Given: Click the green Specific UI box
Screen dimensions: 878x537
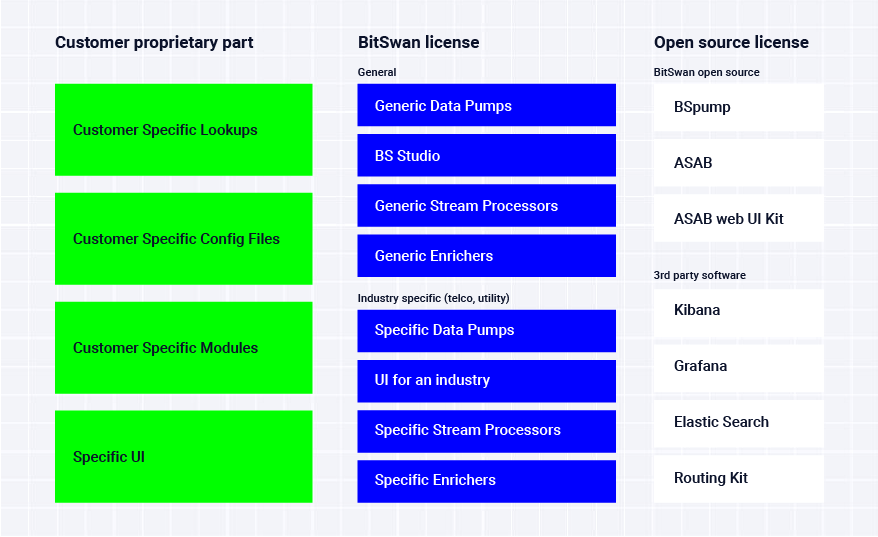Looking at the screenshot, I should (184, 457).
